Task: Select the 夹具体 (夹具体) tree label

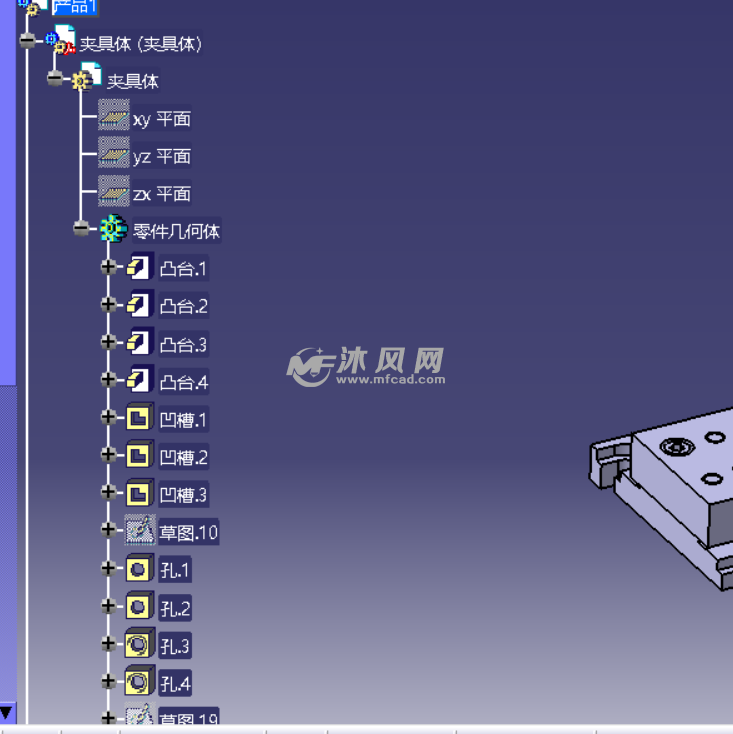Action: (x=141, y=44)
